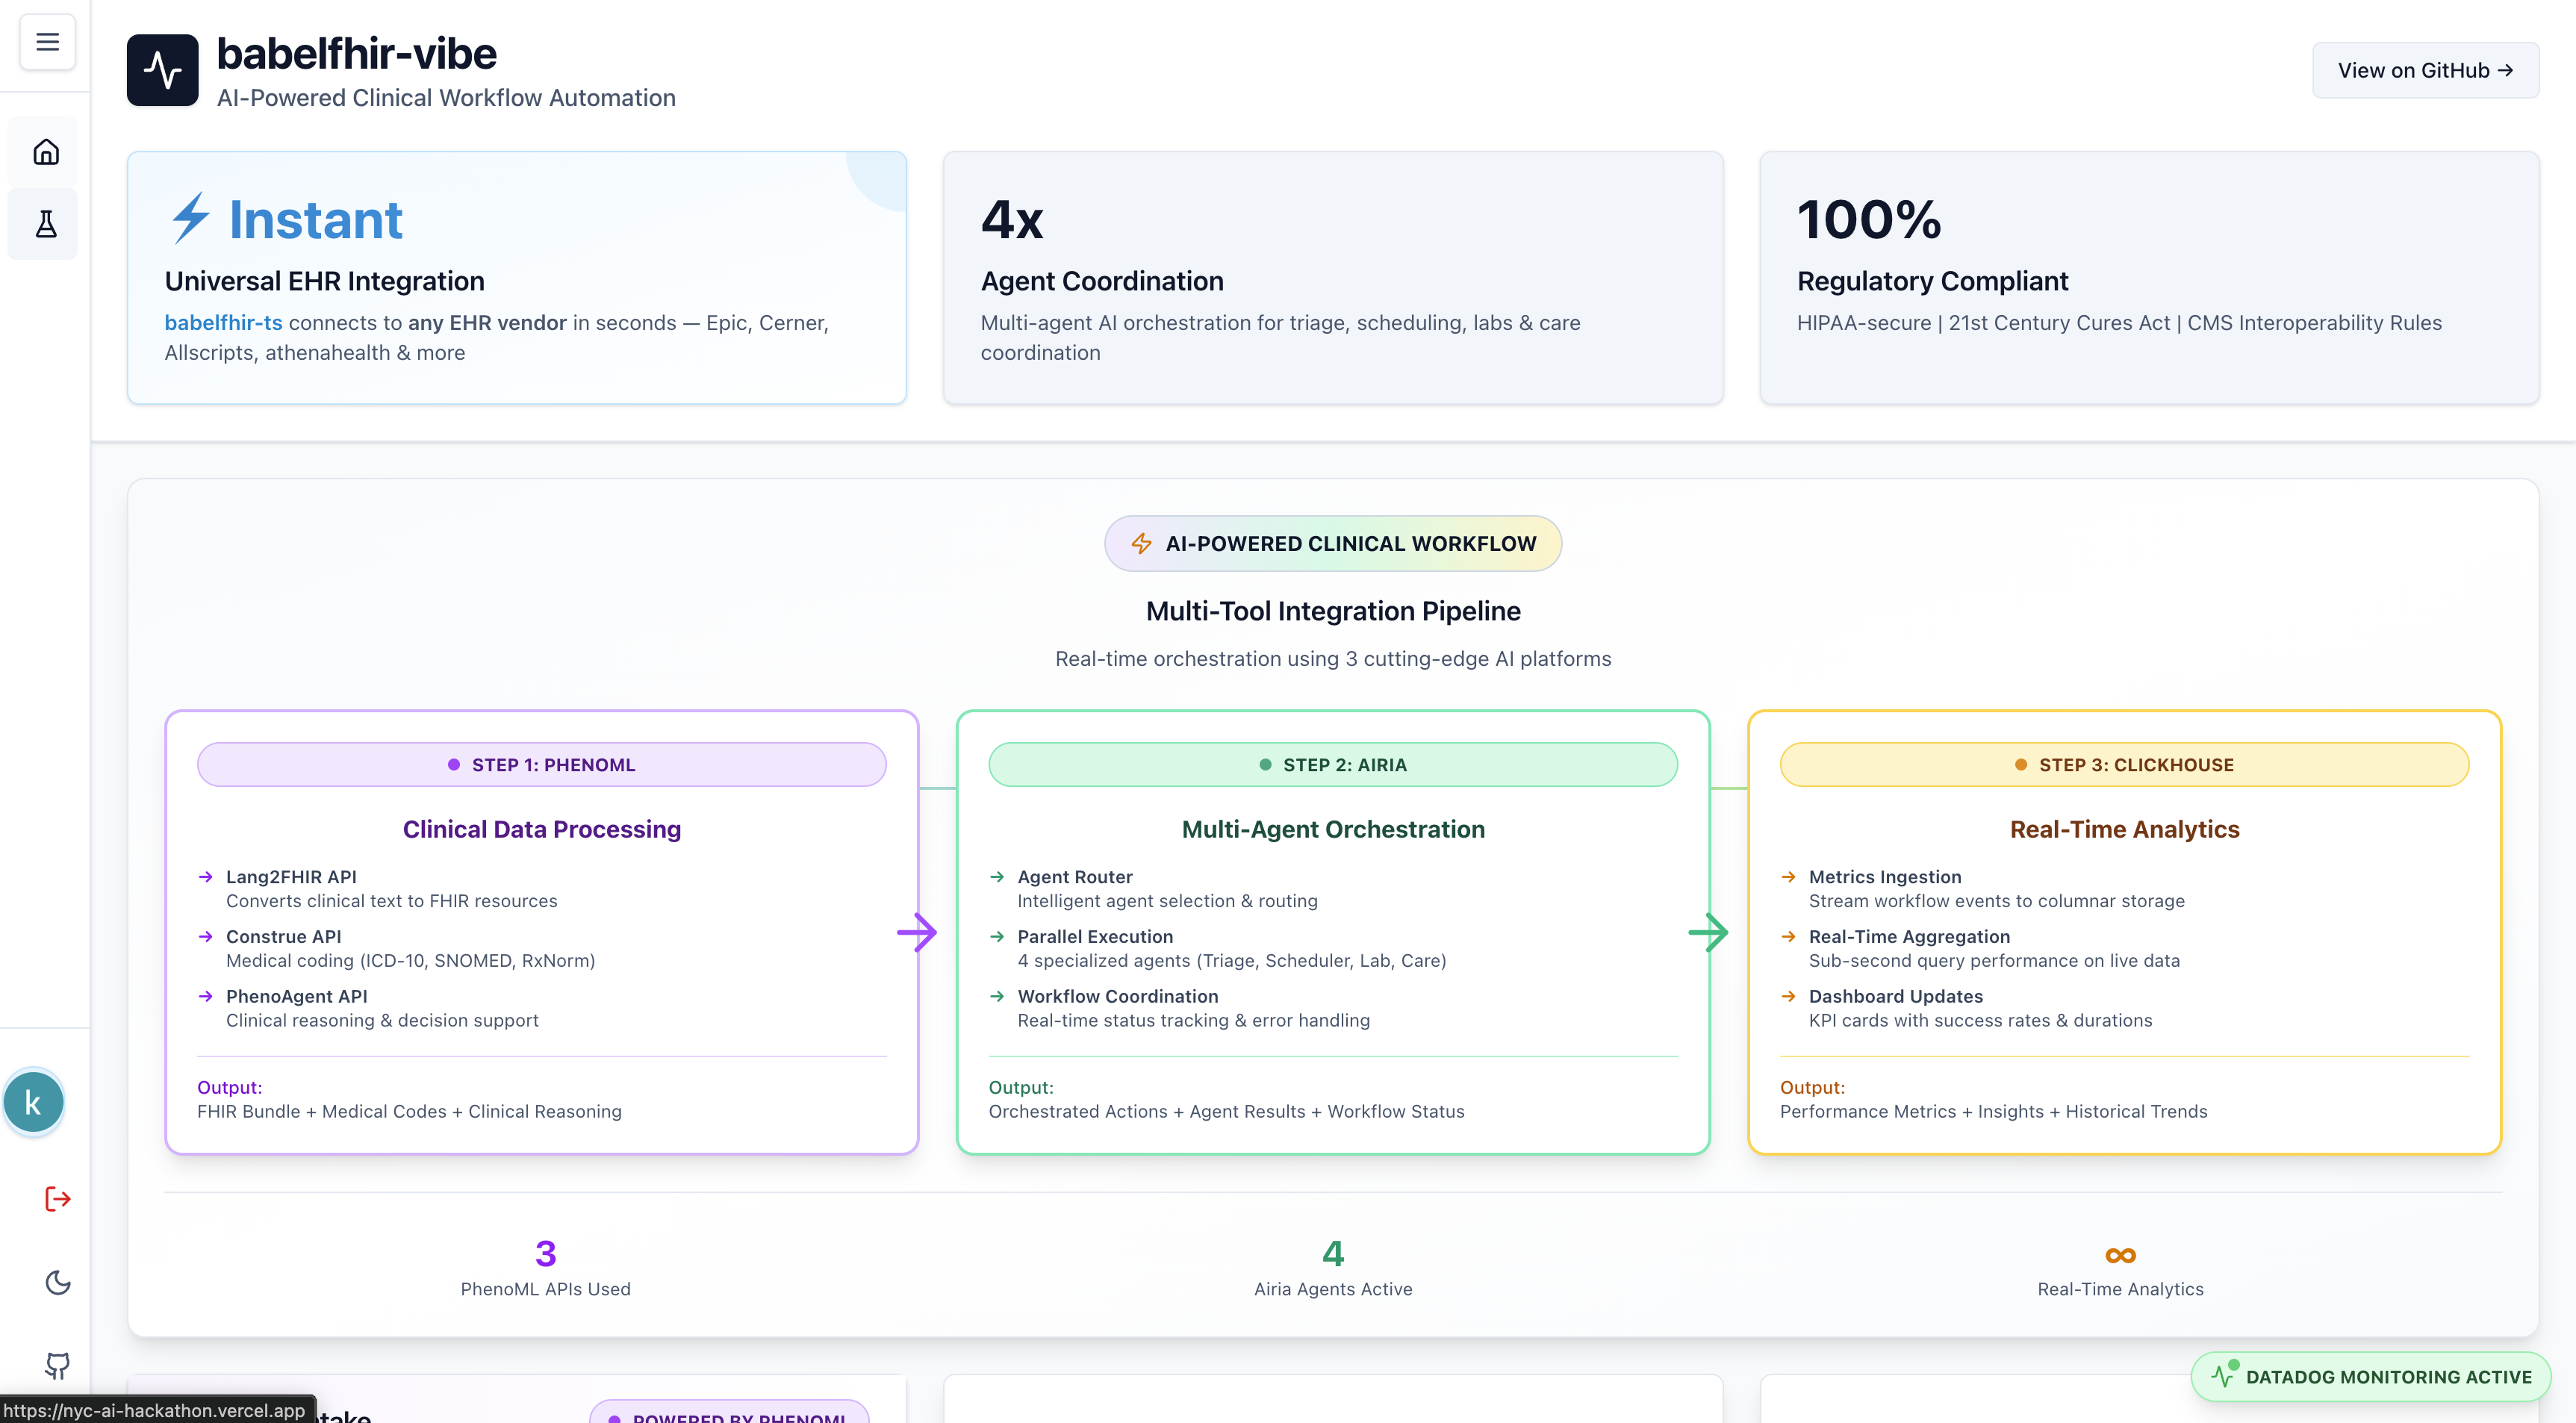This screenshot has width=2576, height=1423.
Task: Open the hamburger sidebar menu
Action: pos(47,41)
